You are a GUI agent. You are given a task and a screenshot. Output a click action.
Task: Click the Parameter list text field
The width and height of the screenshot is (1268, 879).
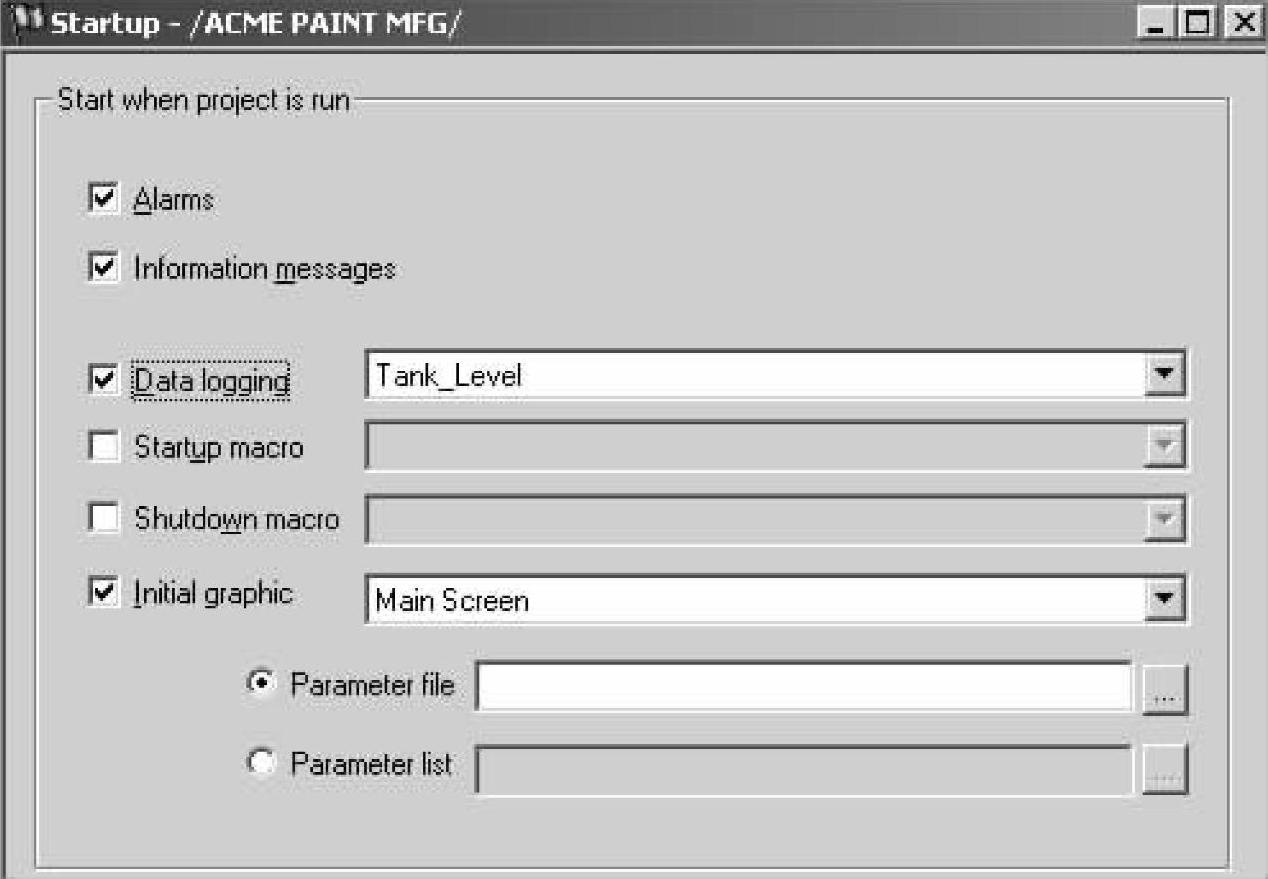(804, 768)
